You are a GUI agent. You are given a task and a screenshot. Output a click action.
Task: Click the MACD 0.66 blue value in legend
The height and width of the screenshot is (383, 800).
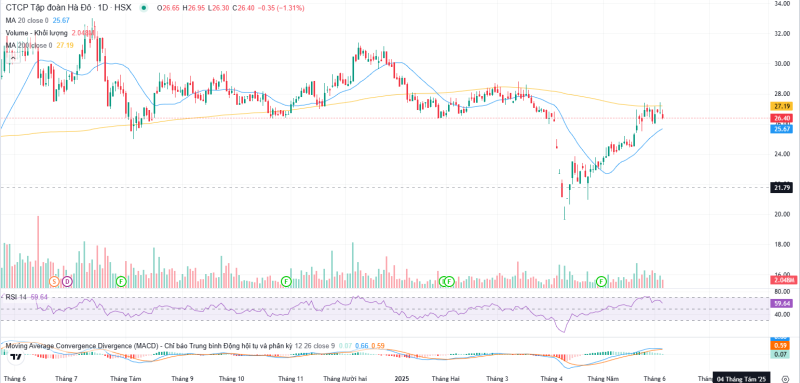click(362, 346)
